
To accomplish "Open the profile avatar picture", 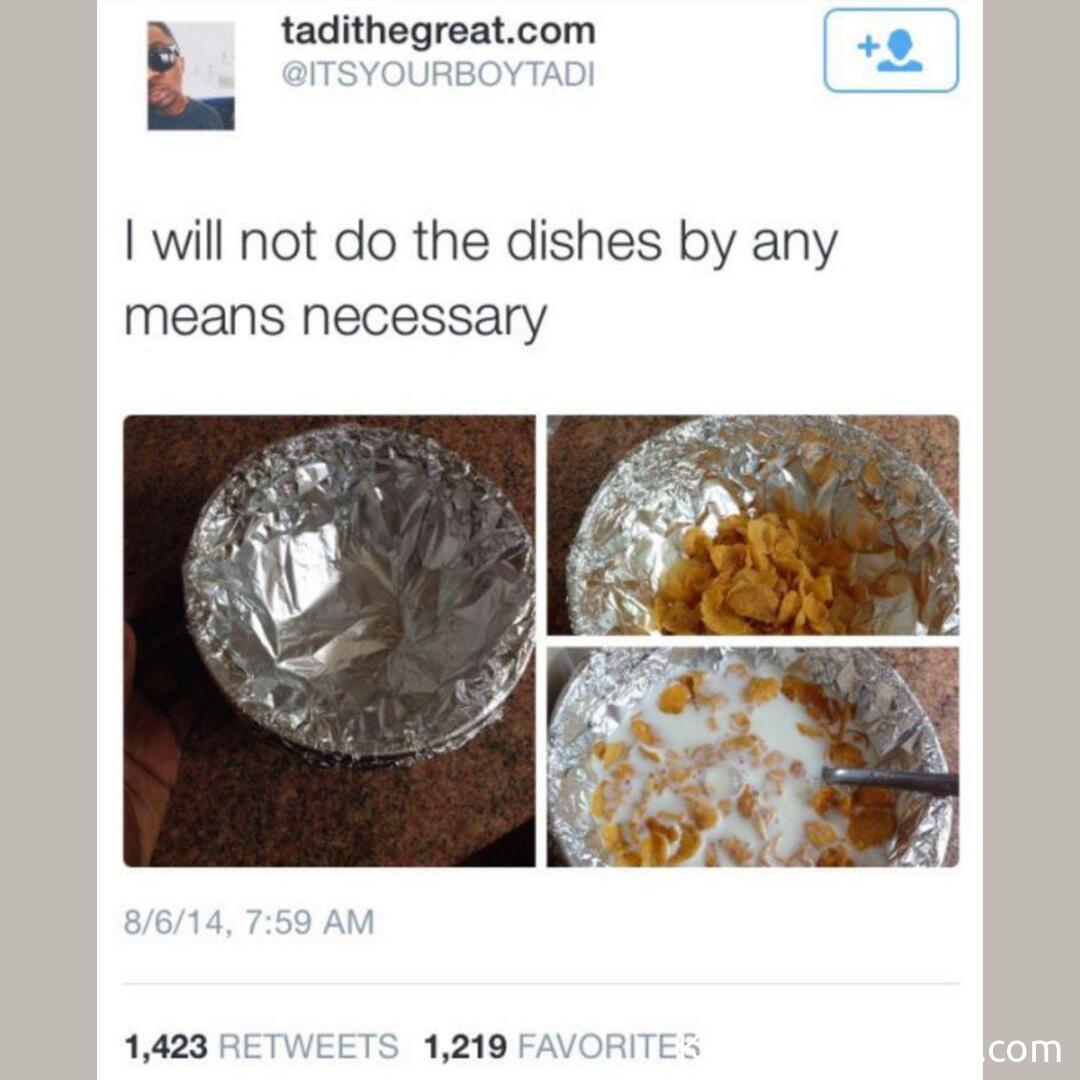I will coord(191,76).
